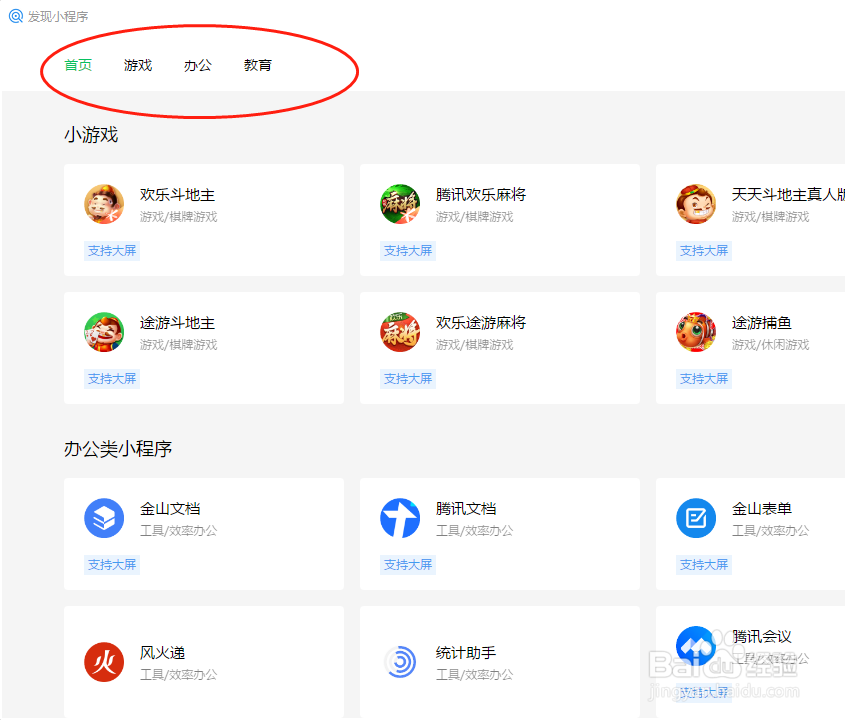Screen dimensions: 845x720
Task: Select the 腾讯欢乐麻将 icon
Action: 400,204
